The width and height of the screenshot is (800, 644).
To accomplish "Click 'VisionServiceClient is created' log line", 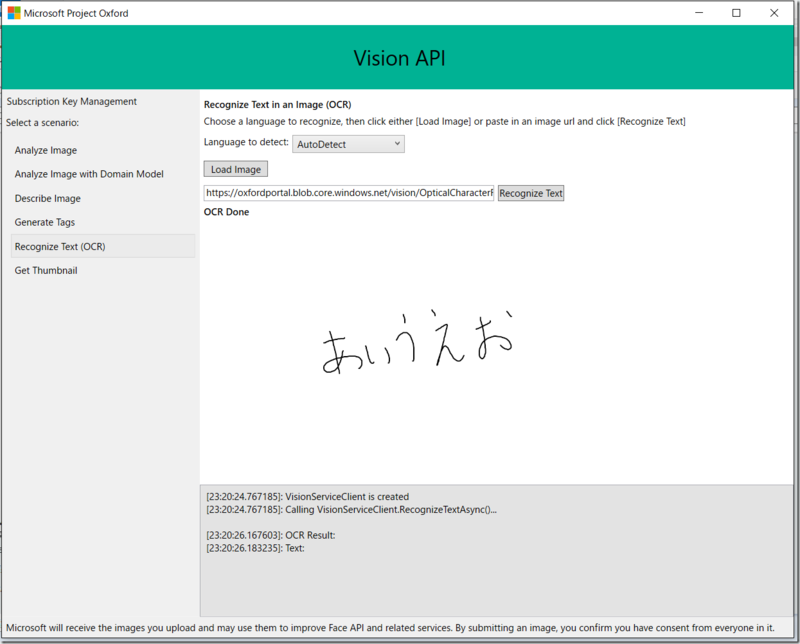I will [x=308, y=497].
